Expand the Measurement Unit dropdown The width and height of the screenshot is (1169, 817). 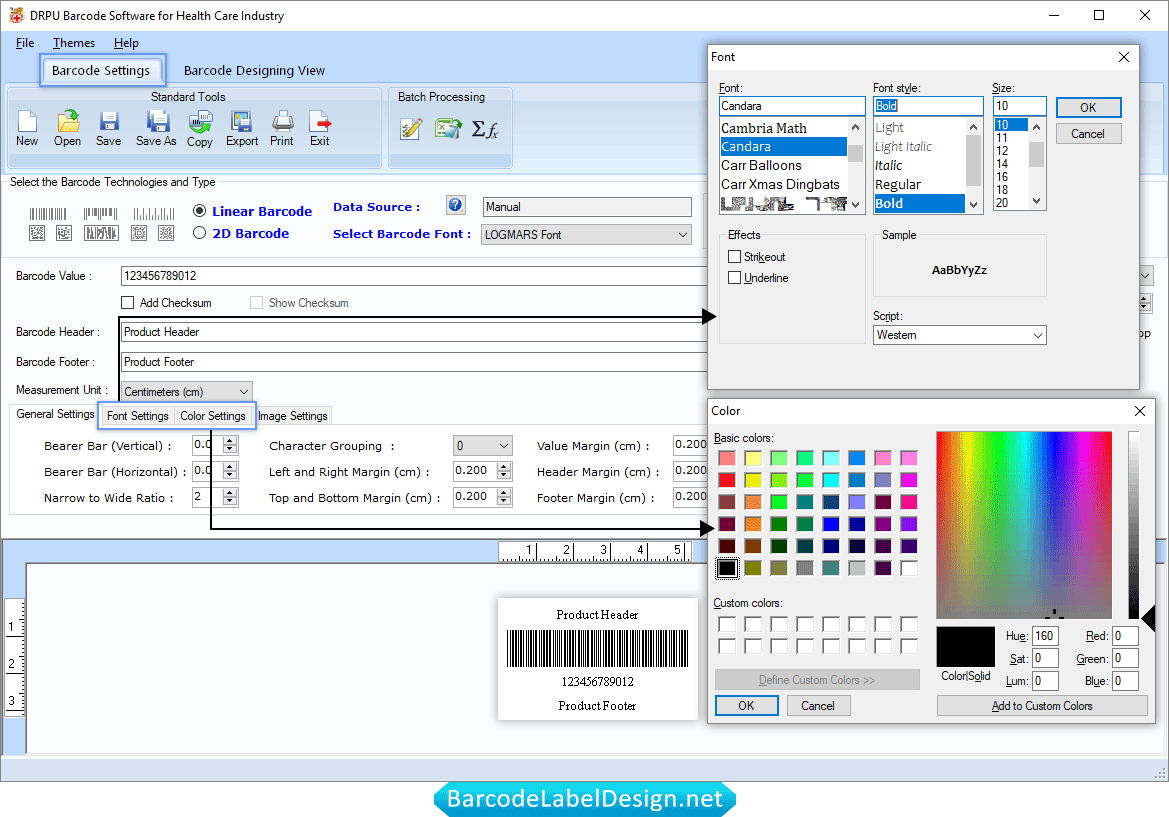186,391
